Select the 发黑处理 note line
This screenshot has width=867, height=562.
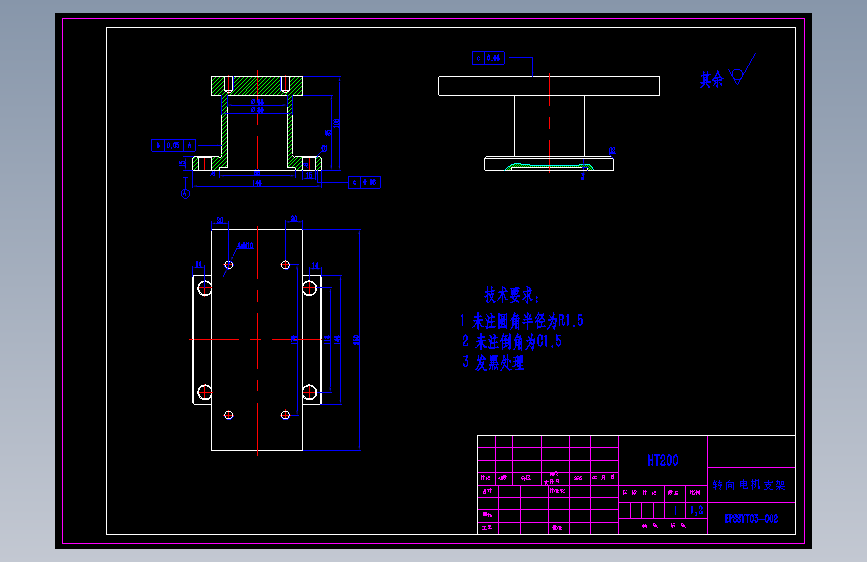coord(493,363)
